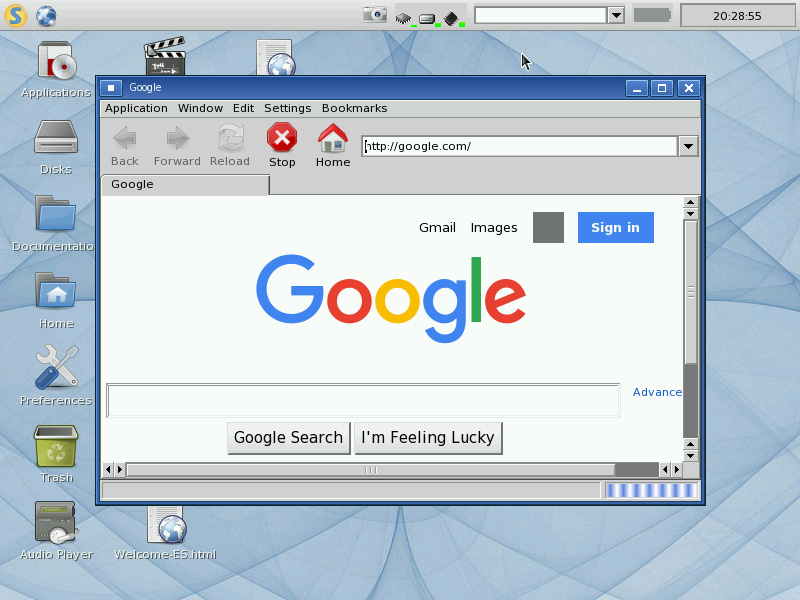Click the vertical scrollbar thumb
Image resolution: width=800 pixels, height=600 pixels.
[x=690, y=292]
